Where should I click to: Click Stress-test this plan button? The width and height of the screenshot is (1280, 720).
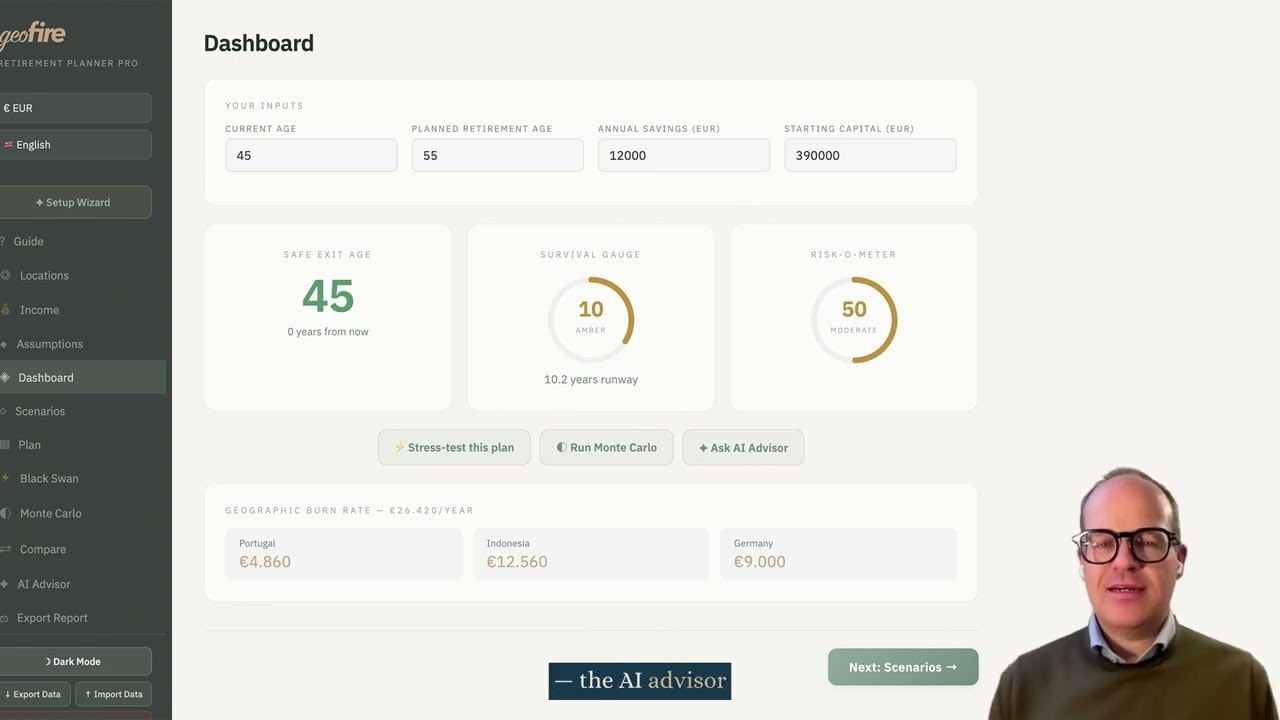tap(454, 447)
